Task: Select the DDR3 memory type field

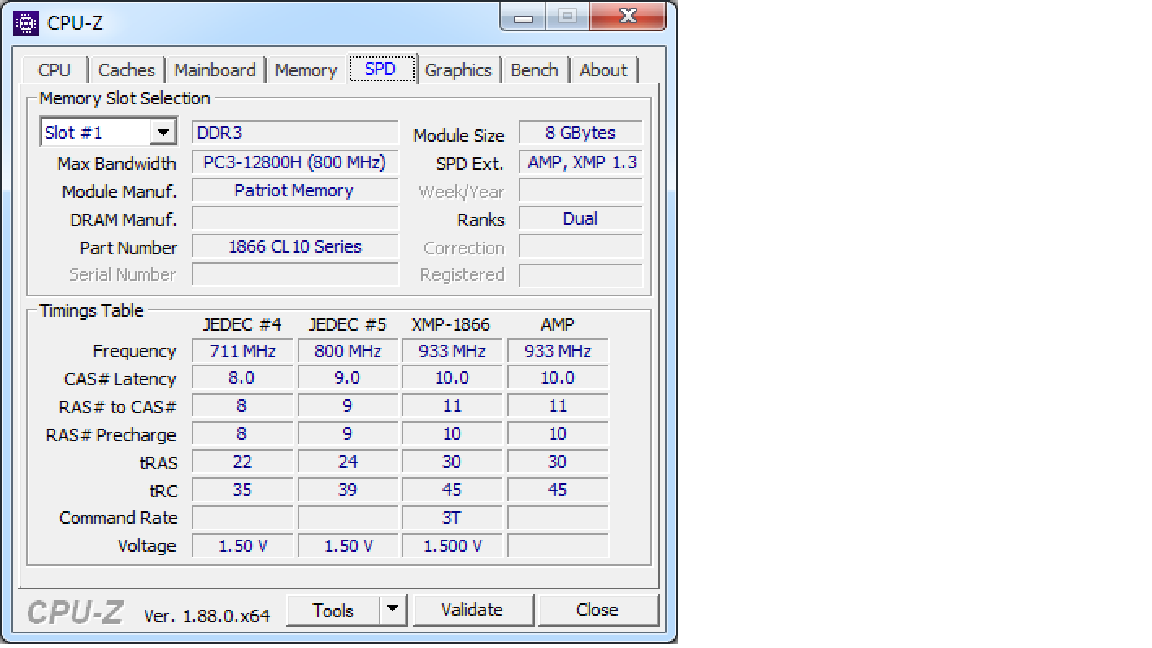Action: coord(295,133)
